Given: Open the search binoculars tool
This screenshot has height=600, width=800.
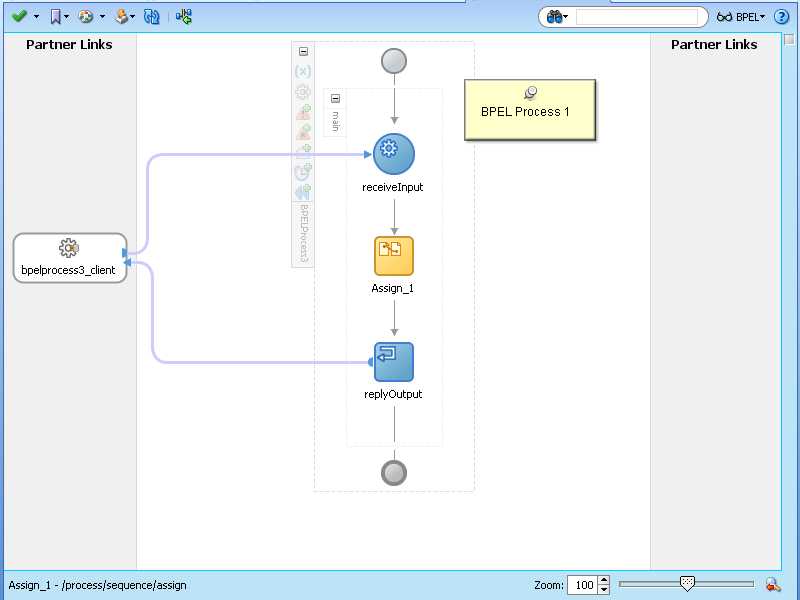Looking at the screenshot, I should click(553, 16).
